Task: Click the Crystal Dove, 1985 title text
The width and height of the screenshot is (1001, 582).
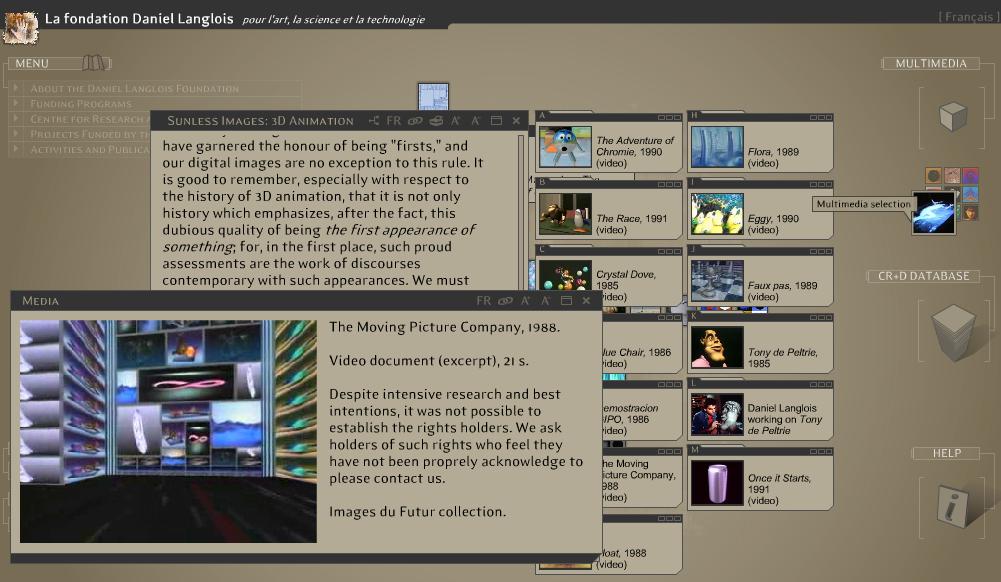Action: [626, 280]
